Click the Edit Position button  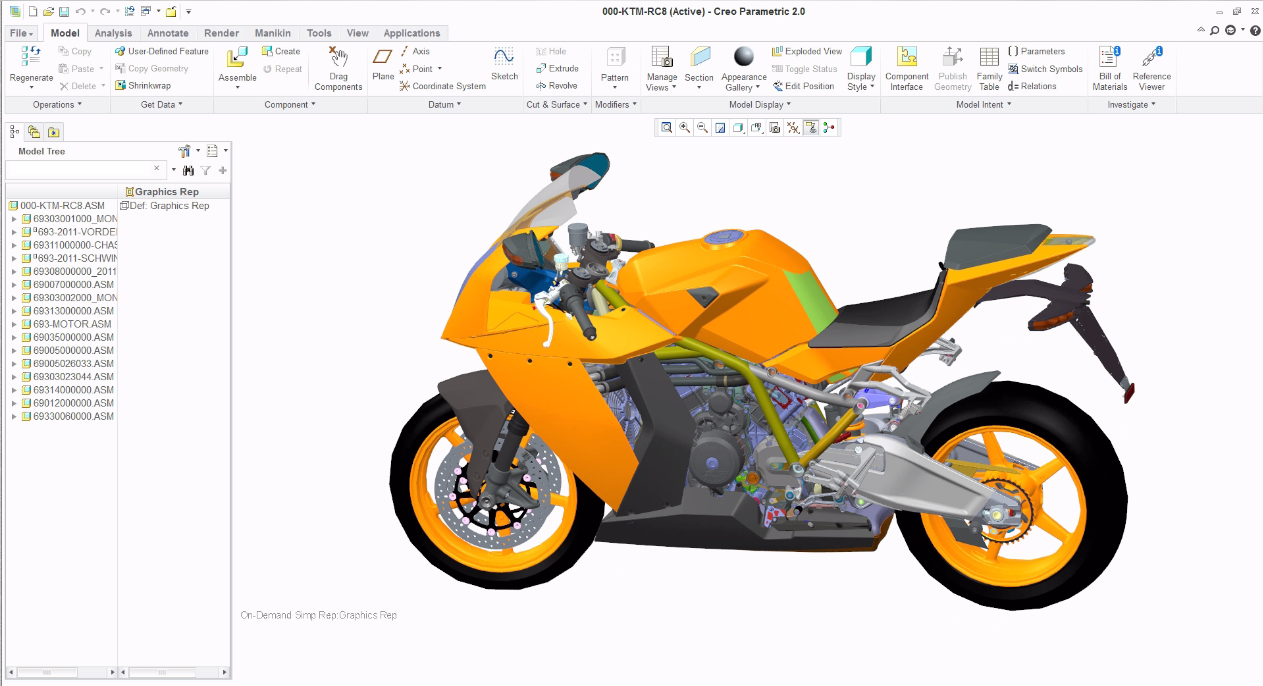pos(803,86)
